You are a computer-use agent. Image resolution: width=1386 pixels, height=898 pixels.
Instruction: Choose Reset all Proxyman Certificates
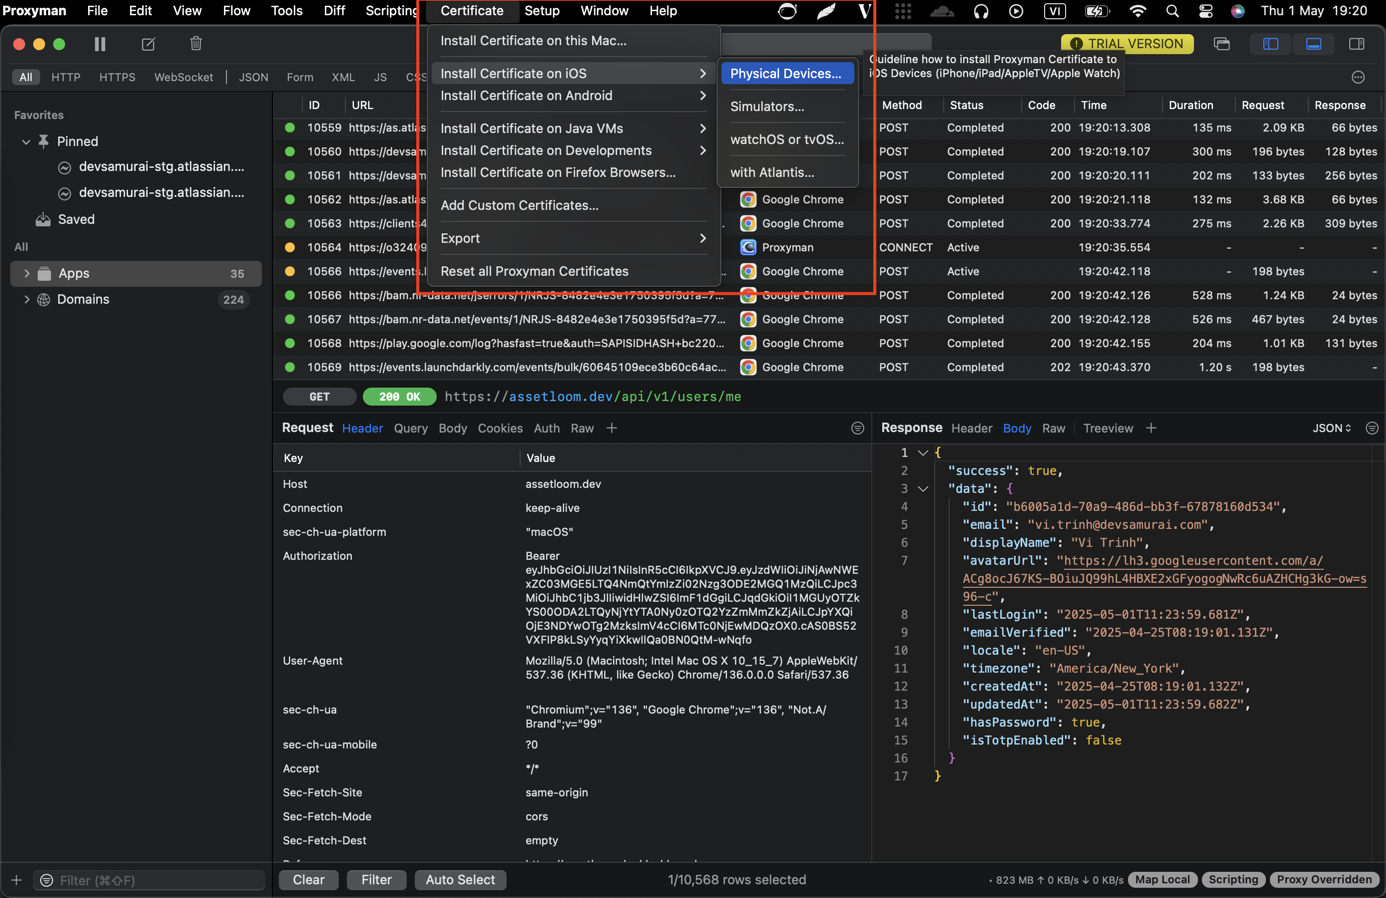click(534, 271)
